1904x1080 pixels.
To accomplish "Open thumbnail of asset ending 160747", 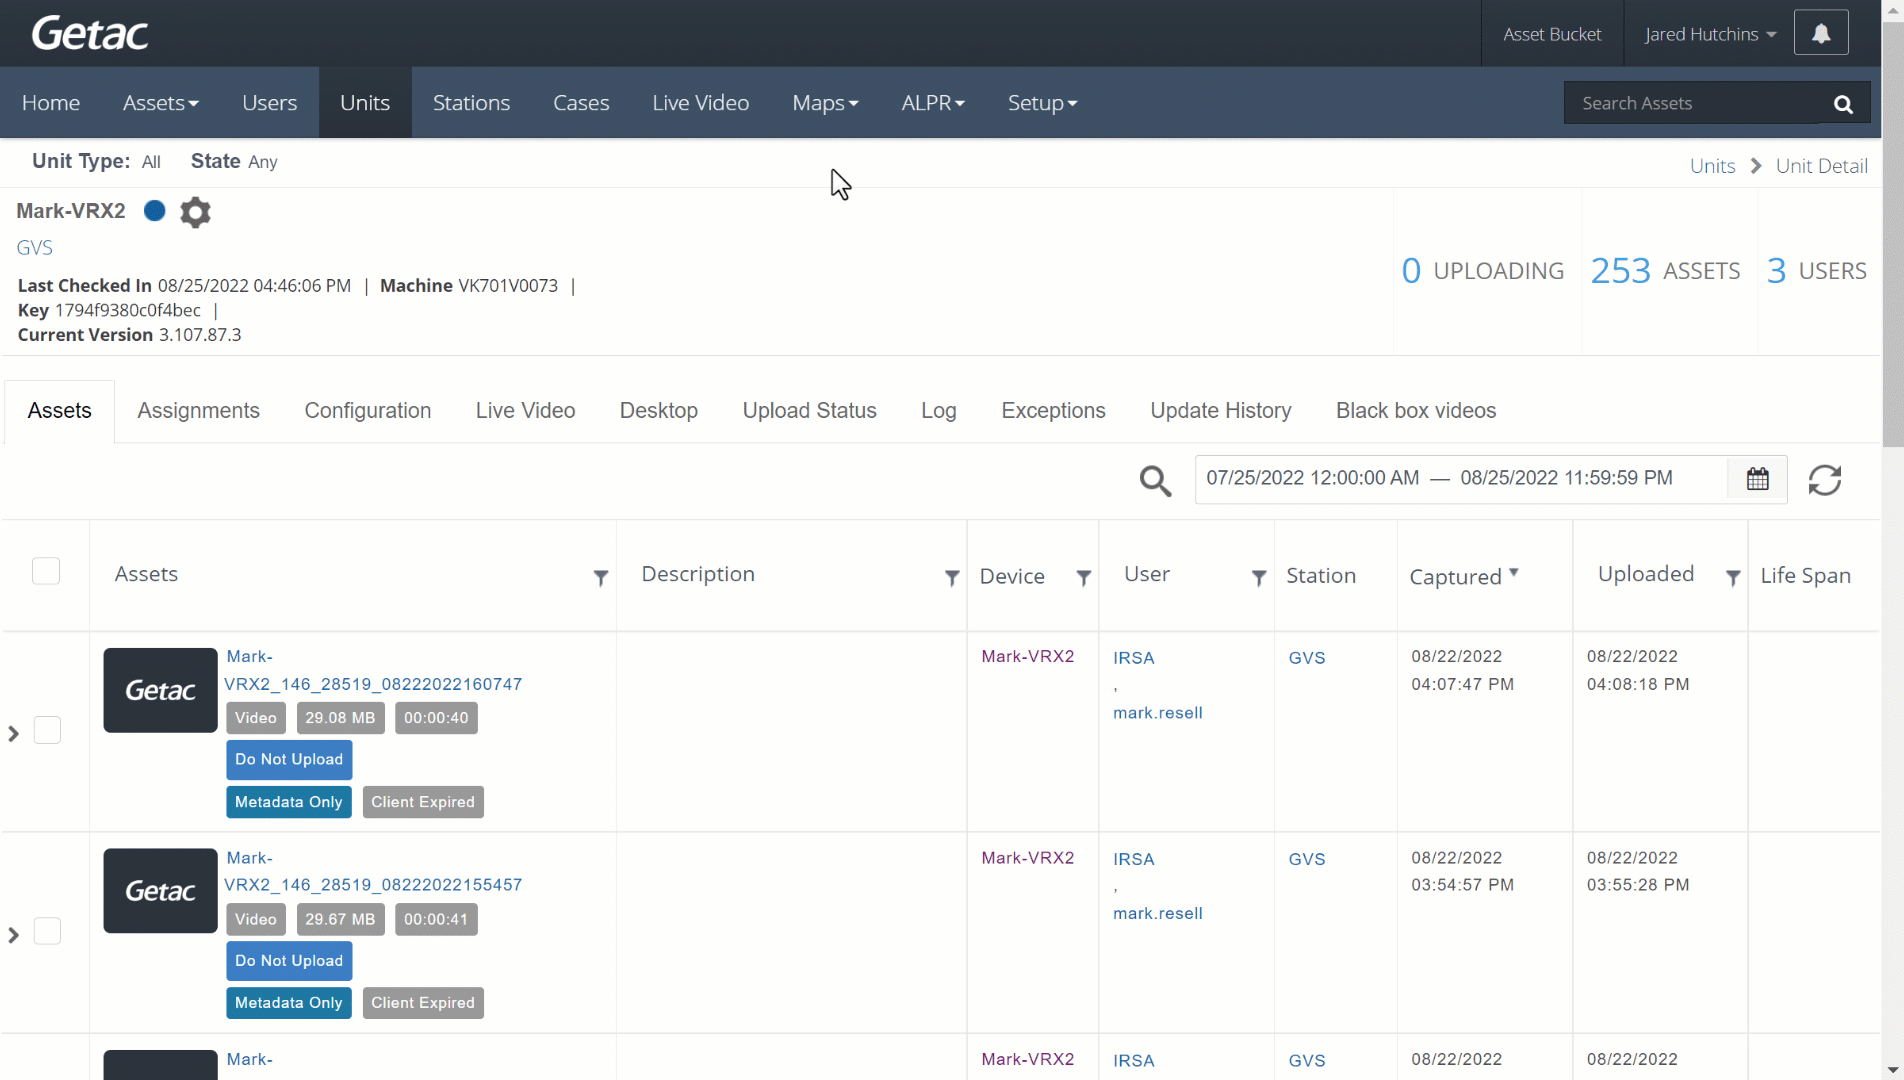I will point(160,690).
